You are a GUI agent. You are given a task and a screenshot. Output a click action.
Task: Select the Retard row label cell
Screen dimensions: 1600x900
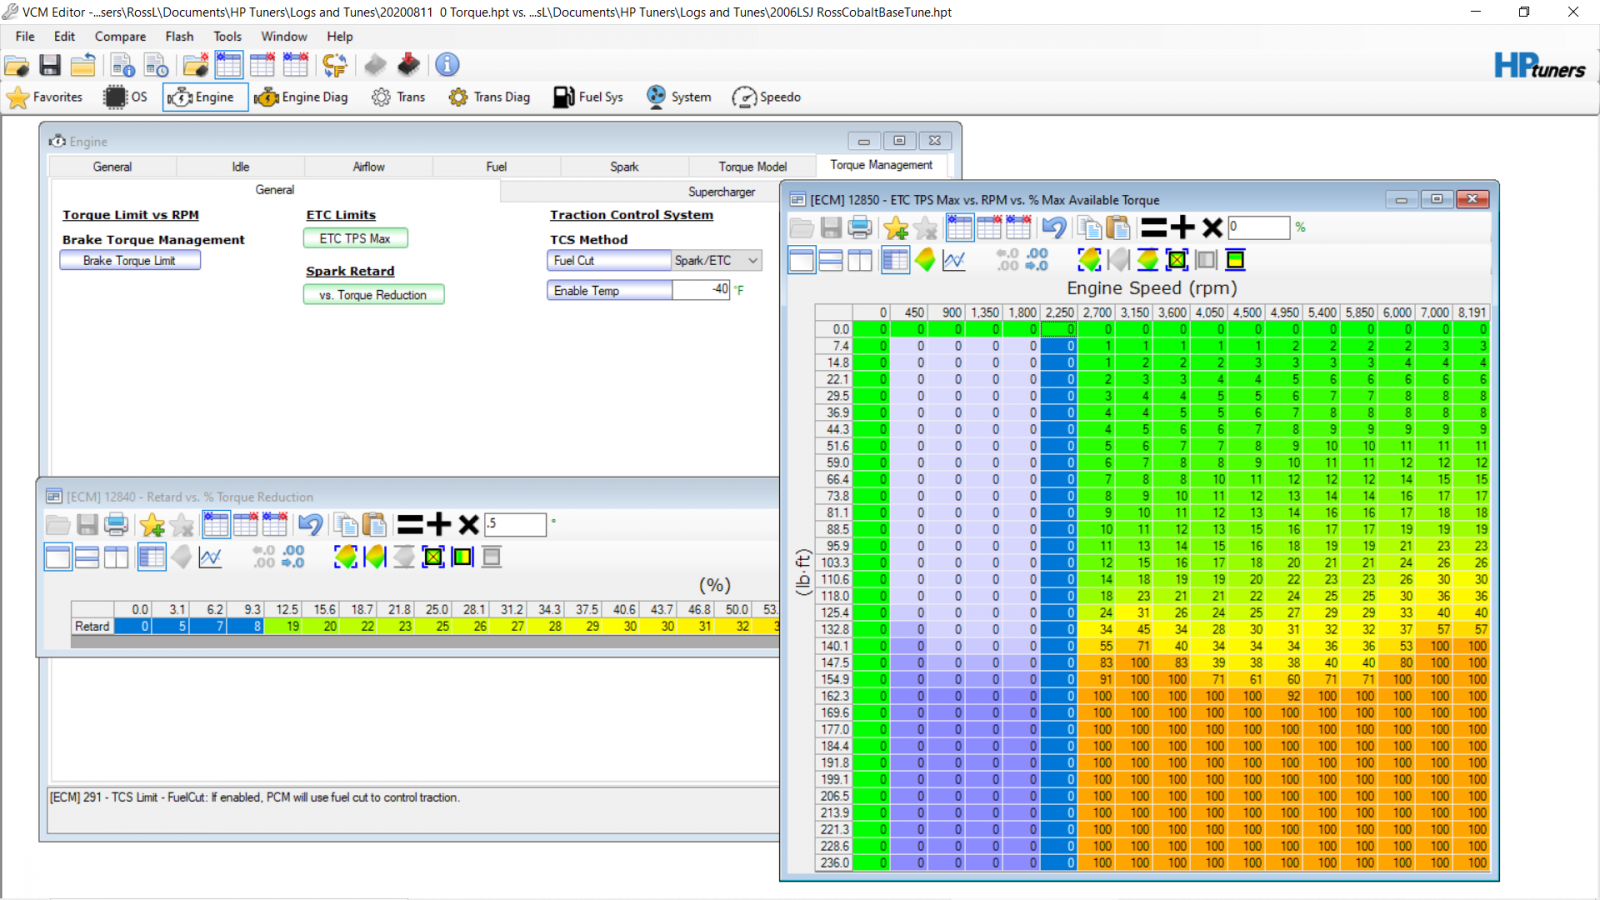click(92, 626)
